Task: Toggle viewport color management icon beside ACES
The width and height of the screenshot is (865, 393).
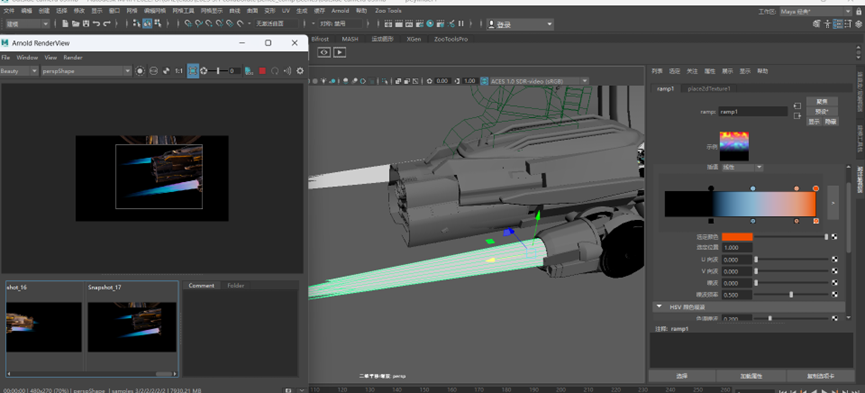Action: [x=484, y=81]
